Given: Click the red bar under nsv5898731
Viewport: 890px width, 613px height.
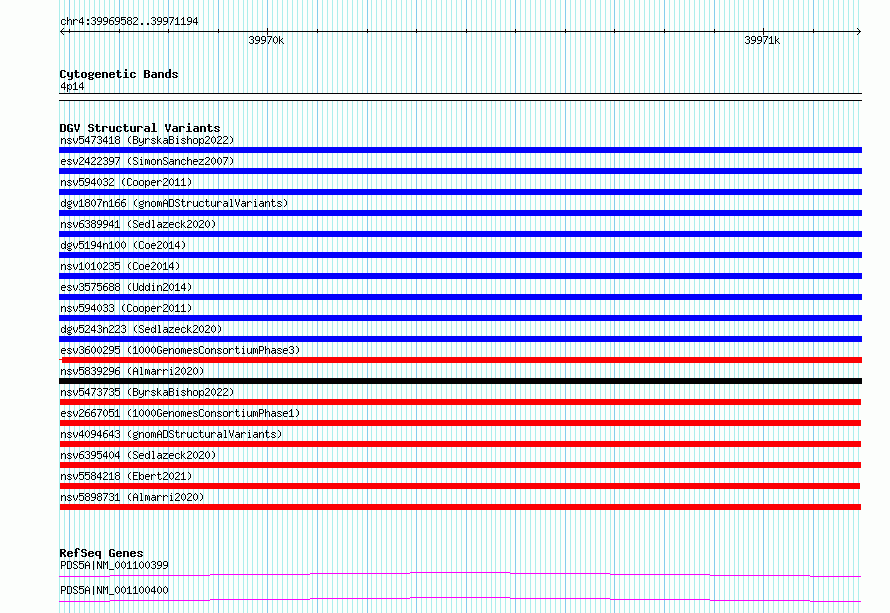Looking at the screenshot, I should point(460,507).
